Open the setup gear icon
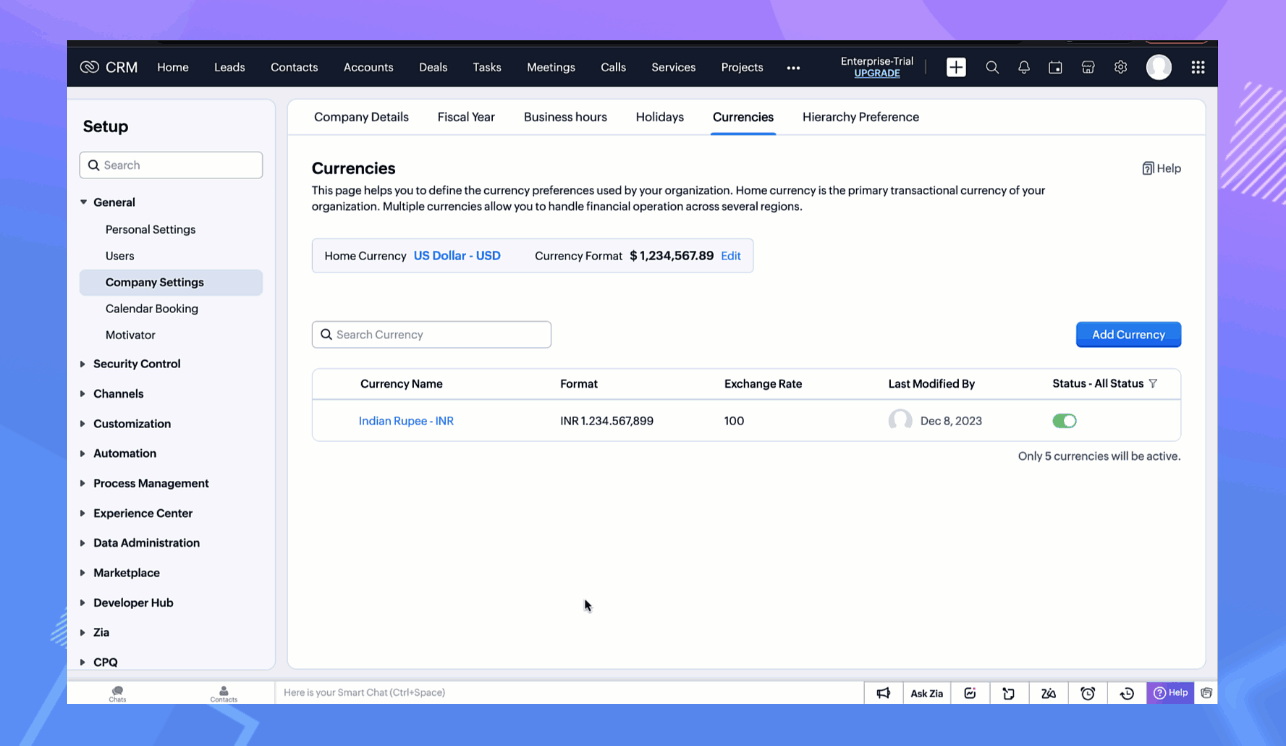The image size is (1286, 746). (1121, 67)
